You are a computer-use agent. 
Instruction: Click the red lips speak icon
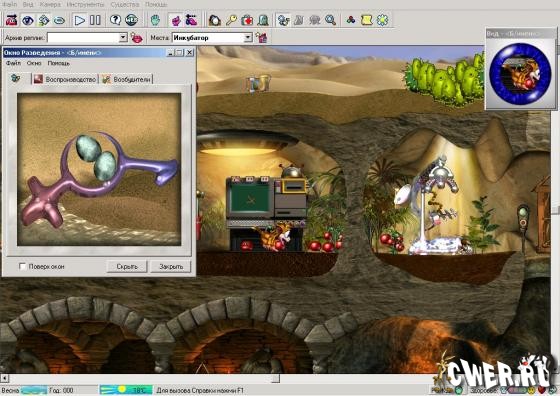coord(136,37)
